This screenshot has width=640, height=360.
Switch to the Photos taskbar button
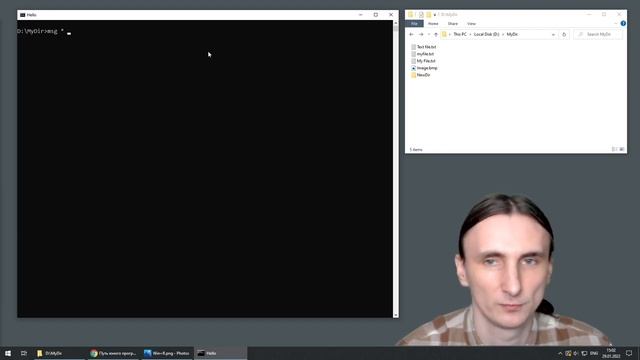click(167, 353)
